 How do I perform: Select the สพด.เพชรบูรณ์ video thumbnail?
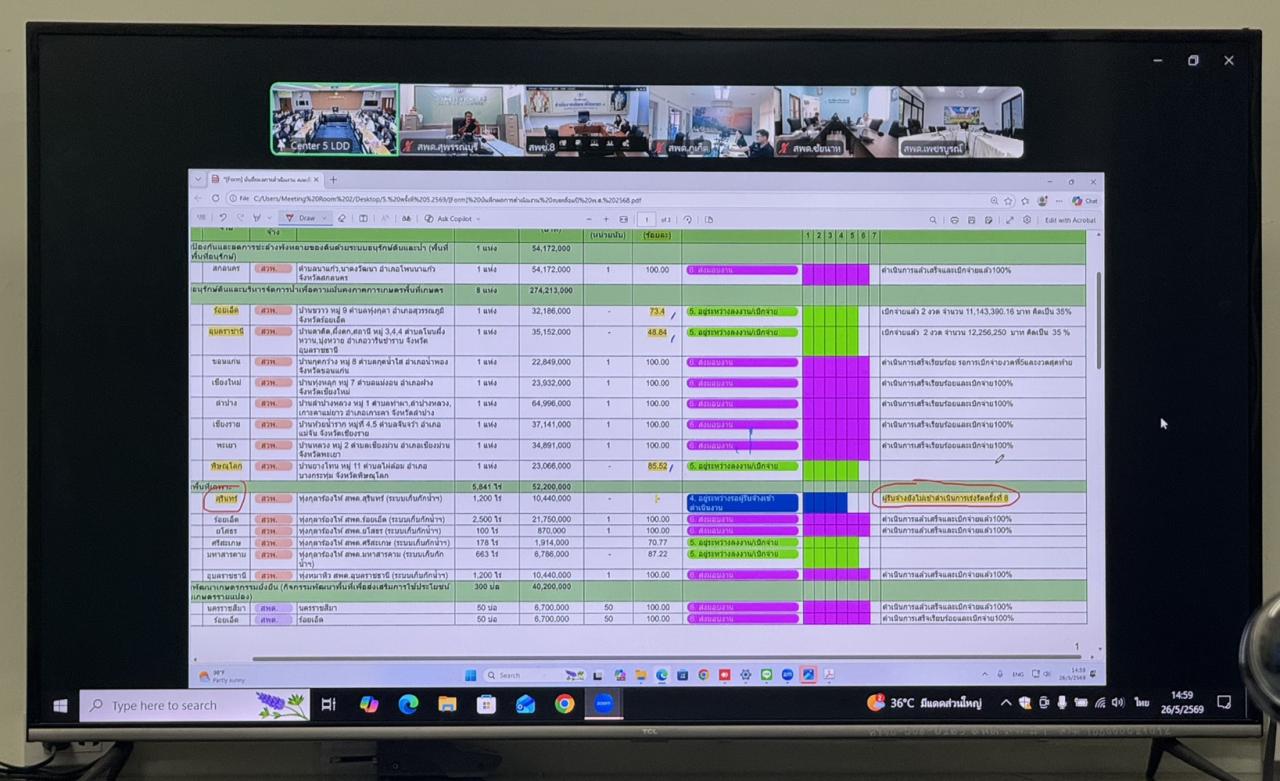click(961, 121)
